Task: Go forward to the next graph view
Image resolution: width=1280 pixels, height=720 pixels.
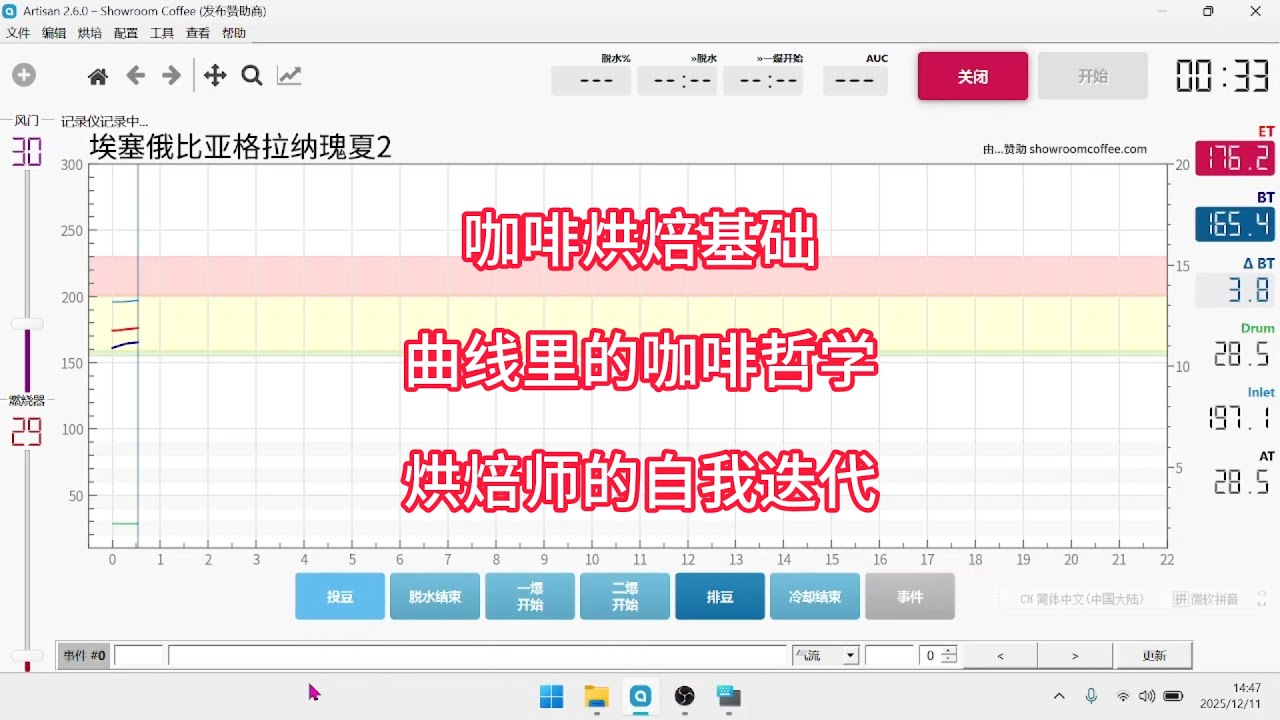Action: click(x=172, y=76)
